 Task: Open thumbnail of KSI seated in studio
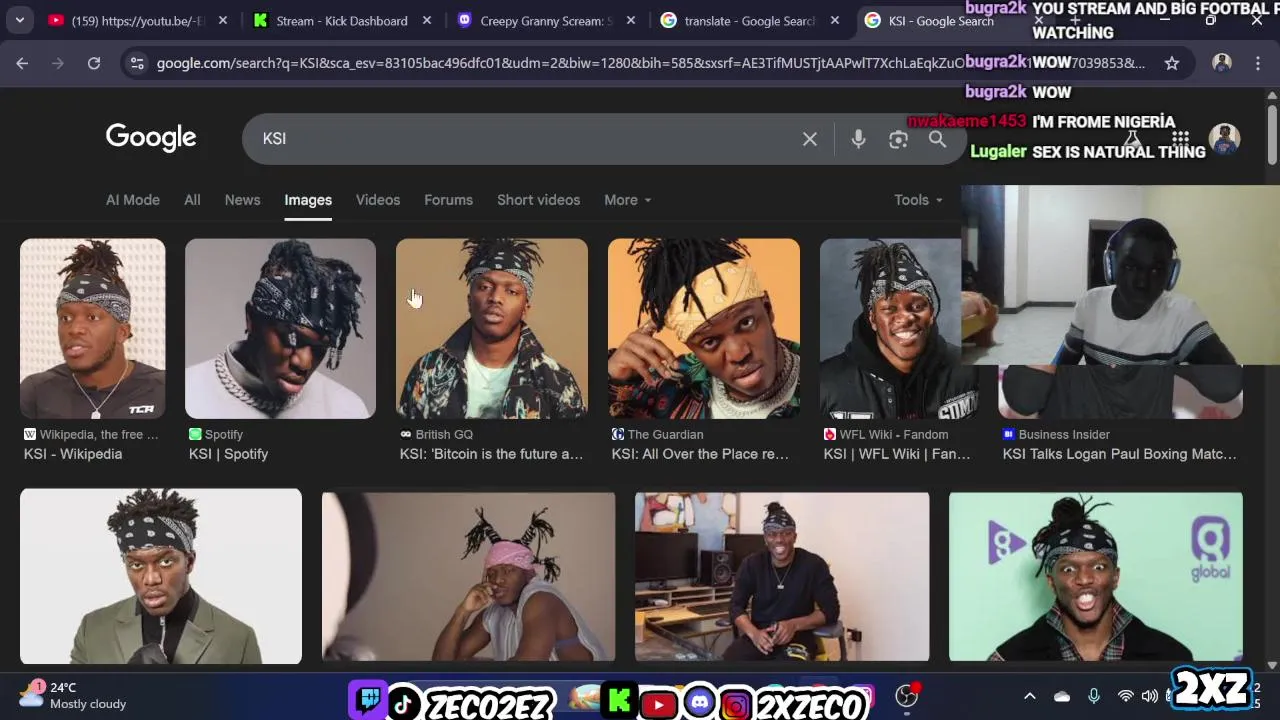(782, 576)
